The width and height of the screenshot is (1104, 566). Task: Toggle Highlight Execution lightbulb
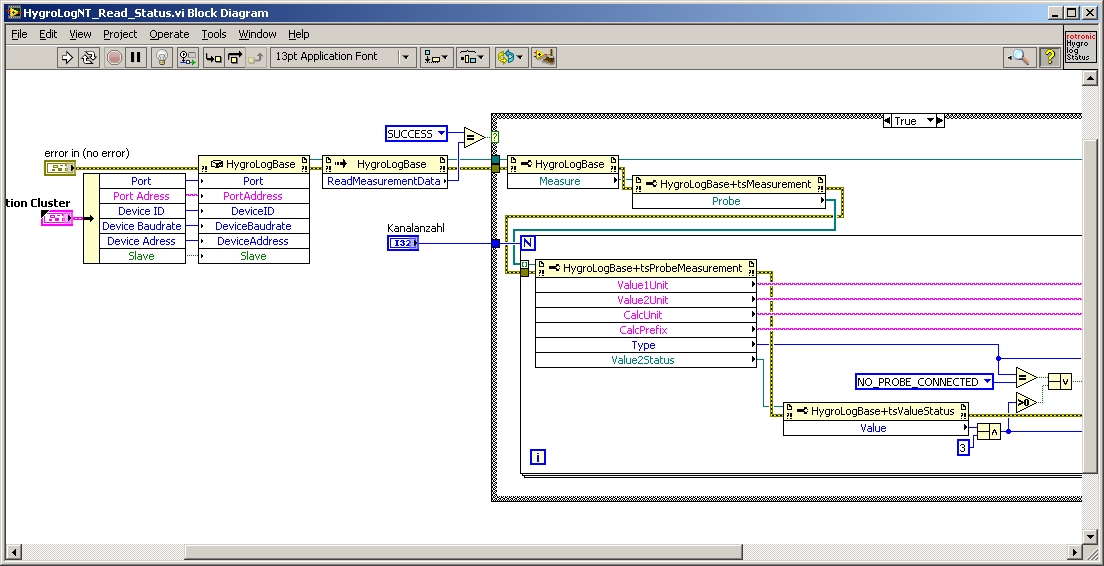(162, 57)
